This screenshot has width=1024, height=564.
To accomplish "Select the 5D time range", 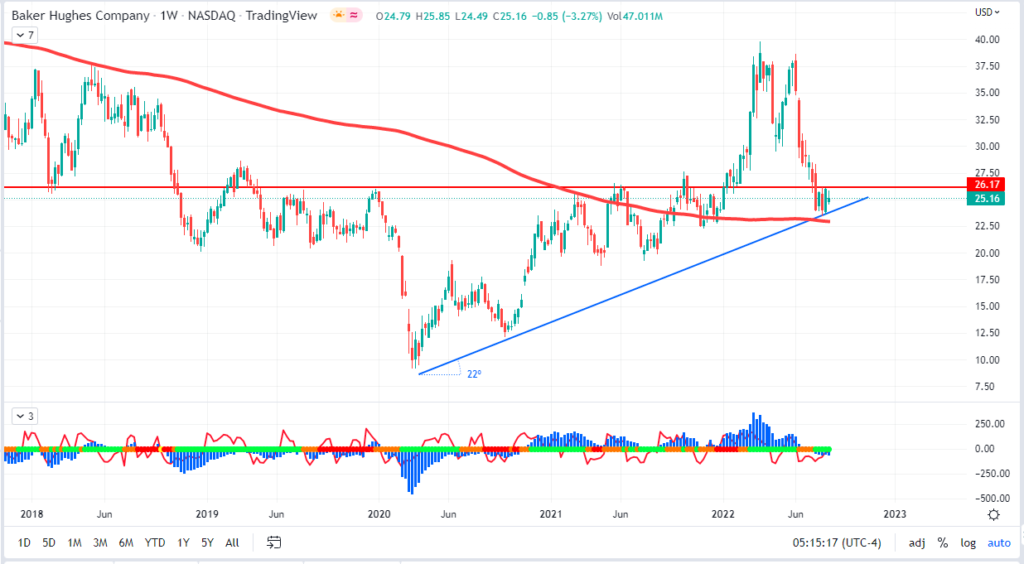I will point(49,542).
